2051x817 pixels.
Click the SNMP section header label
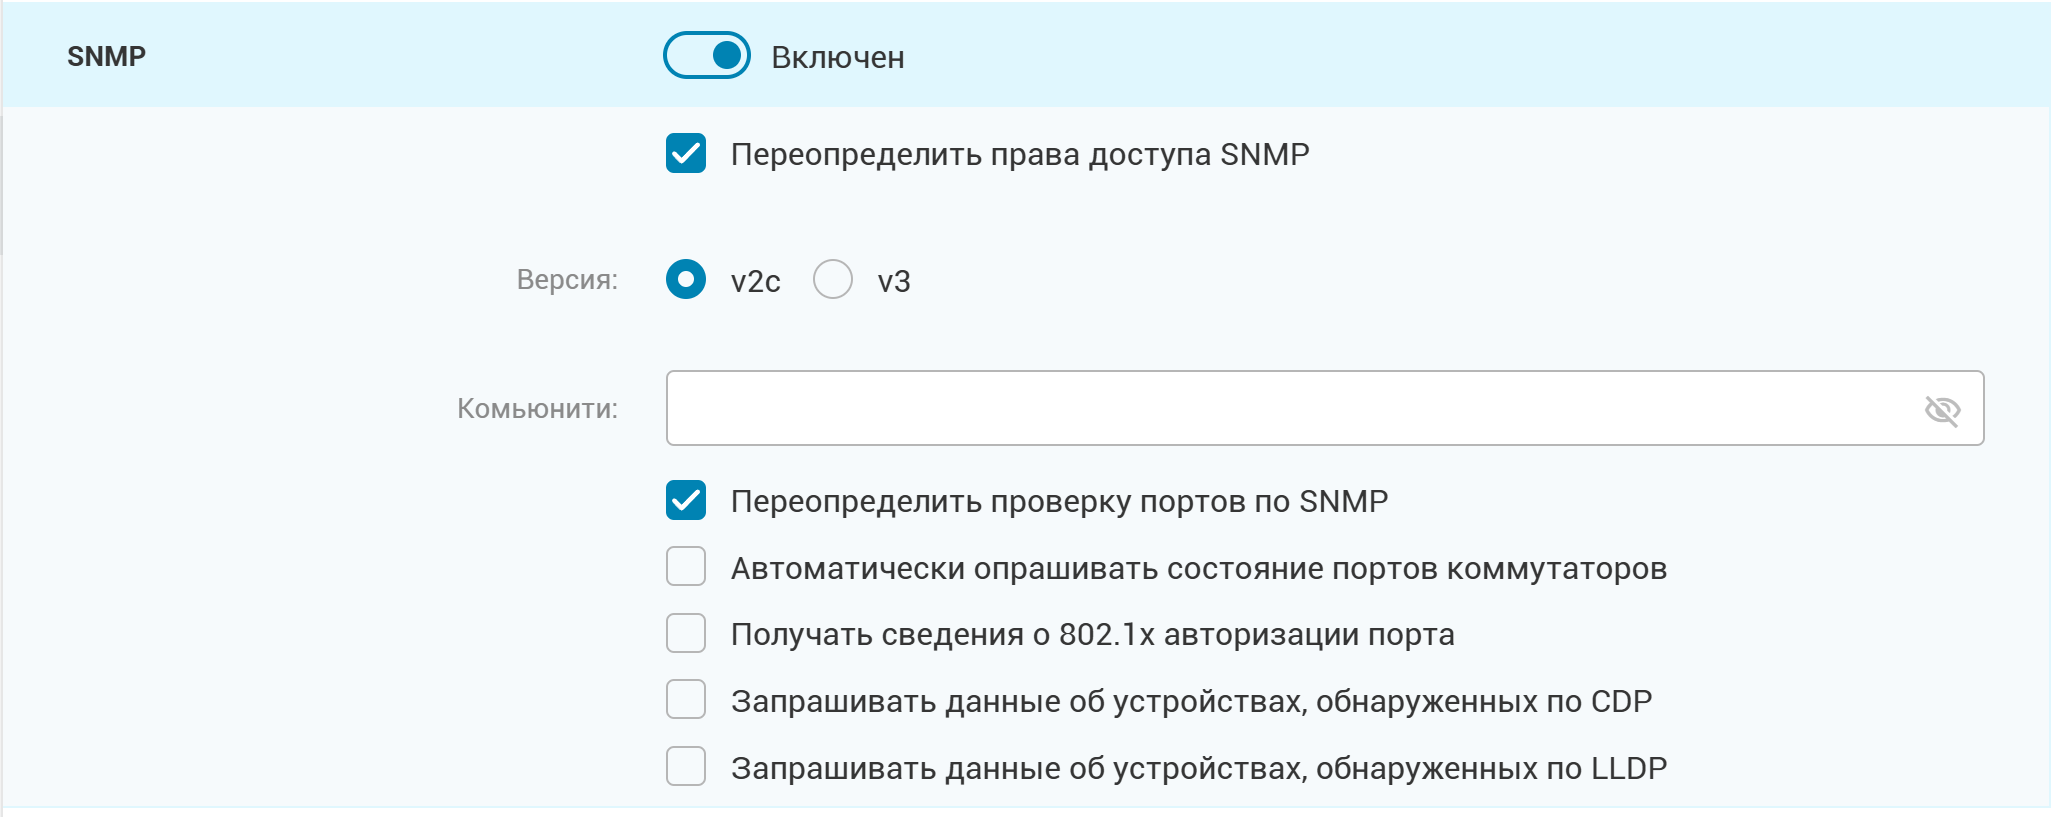click(x=106, y=56)
